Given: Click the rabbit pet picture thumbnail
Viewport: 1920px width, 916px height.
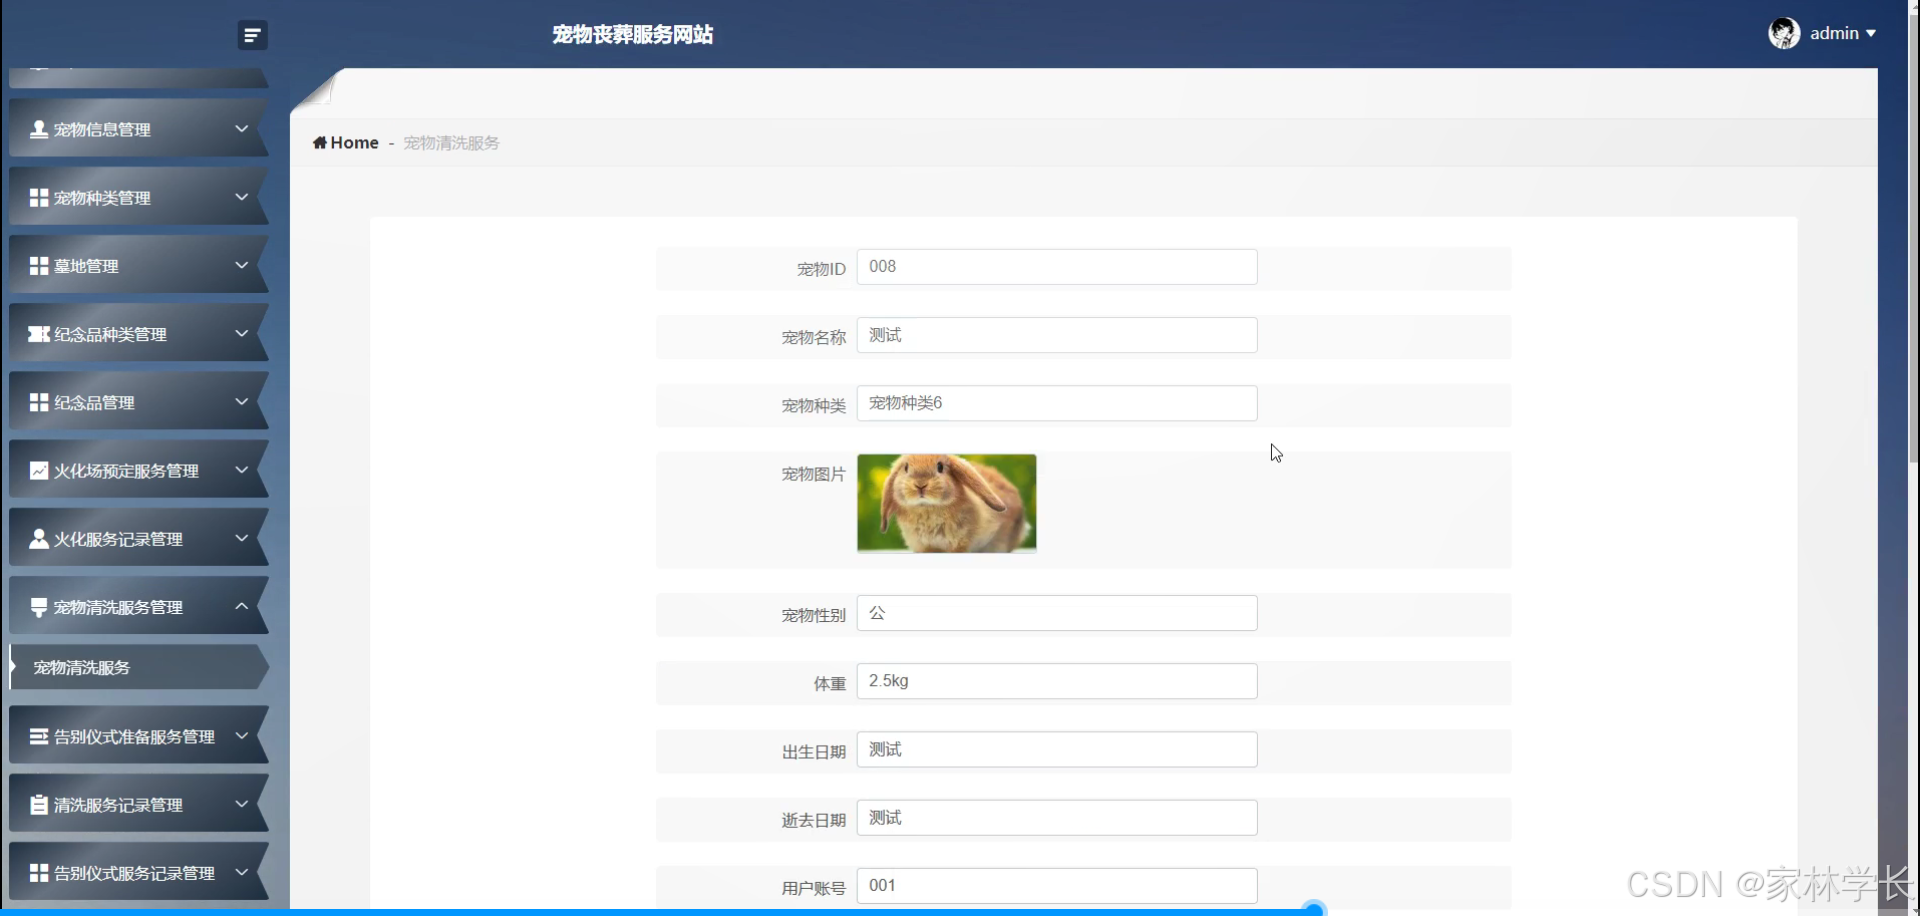Looking at the screenshot, I should click(947, 503).
